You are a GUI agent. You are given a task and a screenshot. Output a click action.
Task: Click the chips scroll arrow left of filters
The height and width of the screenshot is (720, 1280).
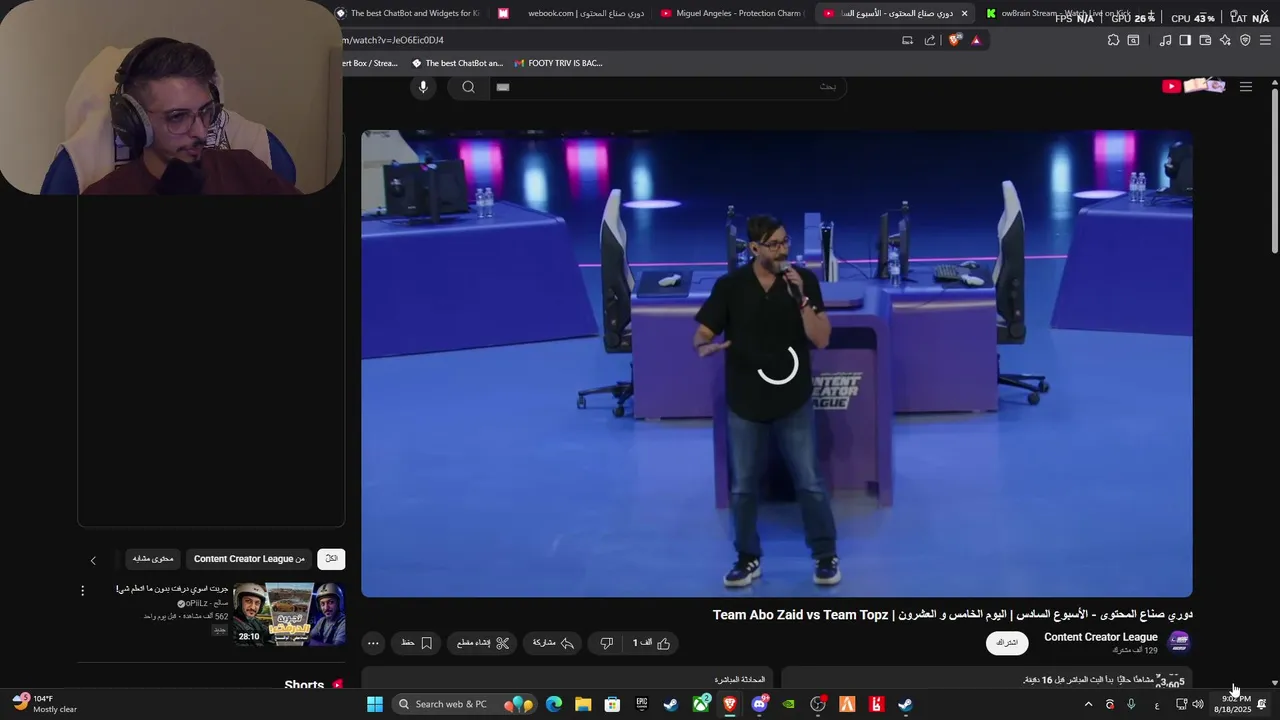[x=93, y=560]
